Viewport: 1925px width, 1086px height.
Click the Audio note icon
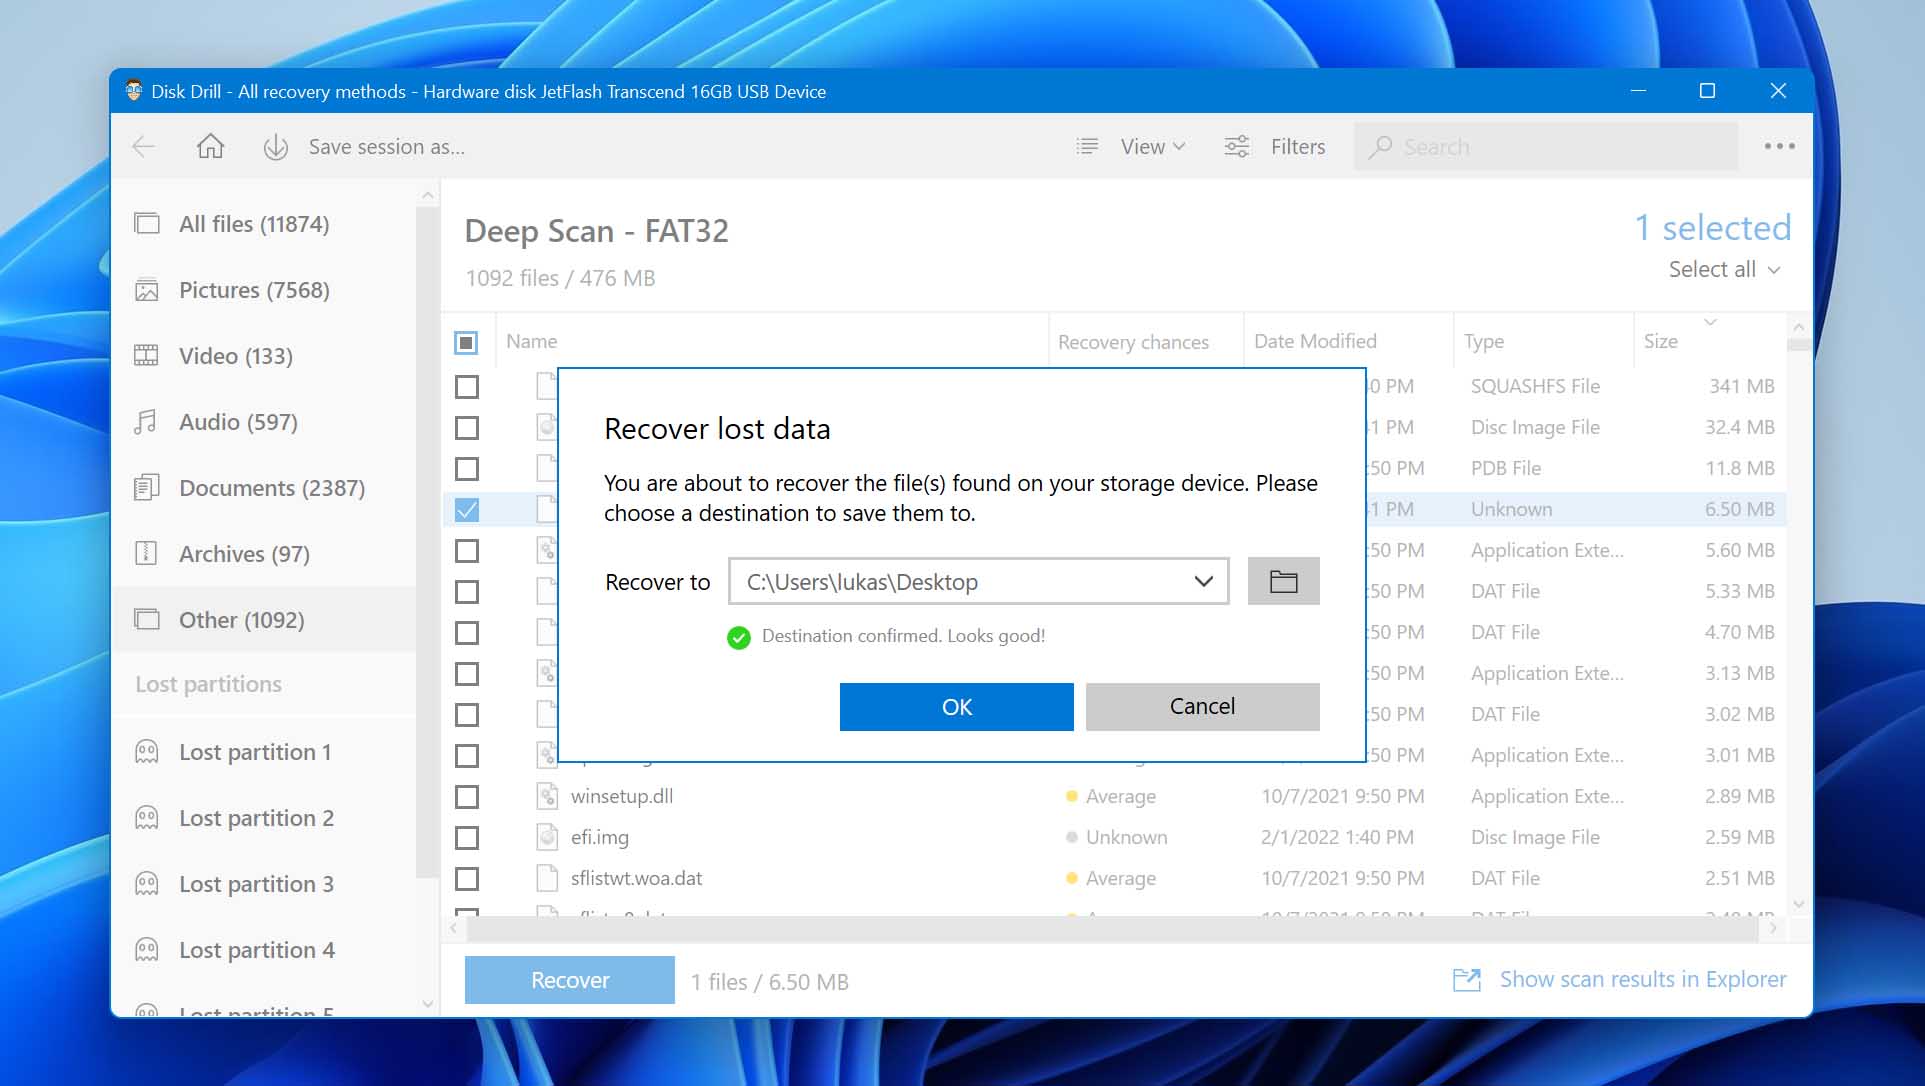(x=147, y=422)
